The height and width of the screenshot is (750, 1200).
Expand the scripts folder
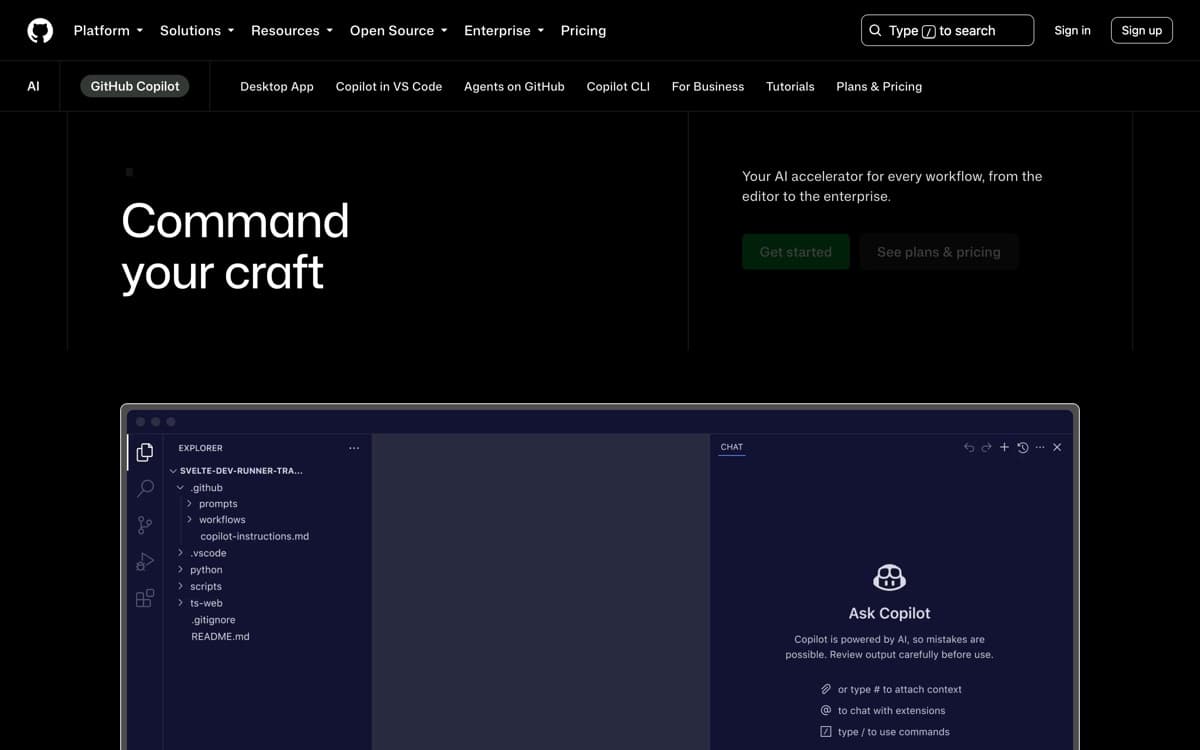point(200,586)
